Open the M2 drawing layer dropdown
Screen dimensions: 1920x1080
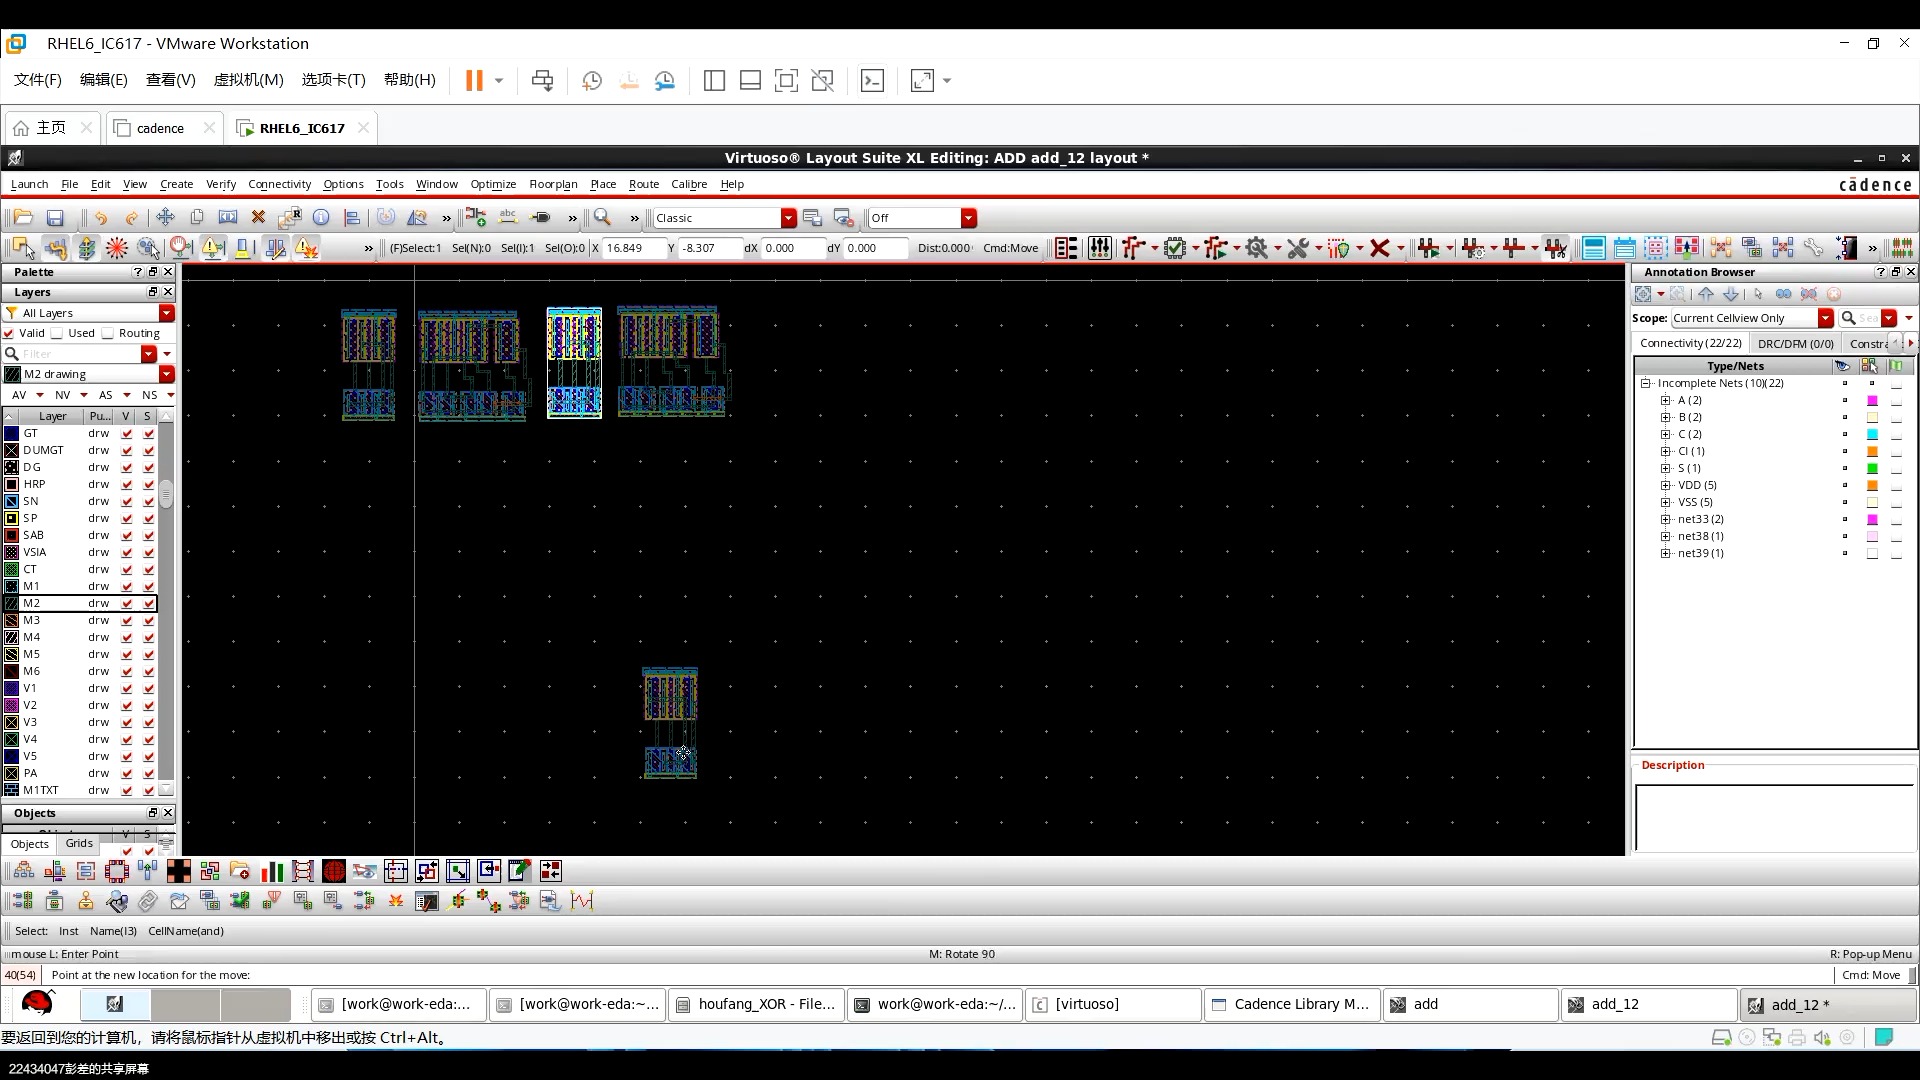point(166,374)
